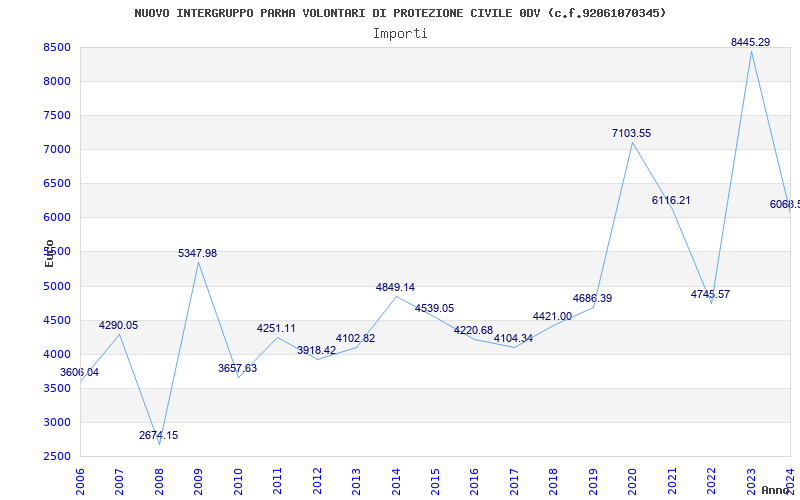Click the data label 4251.11
The height and width of the screenshot is (500, 800).
[276, 328]
